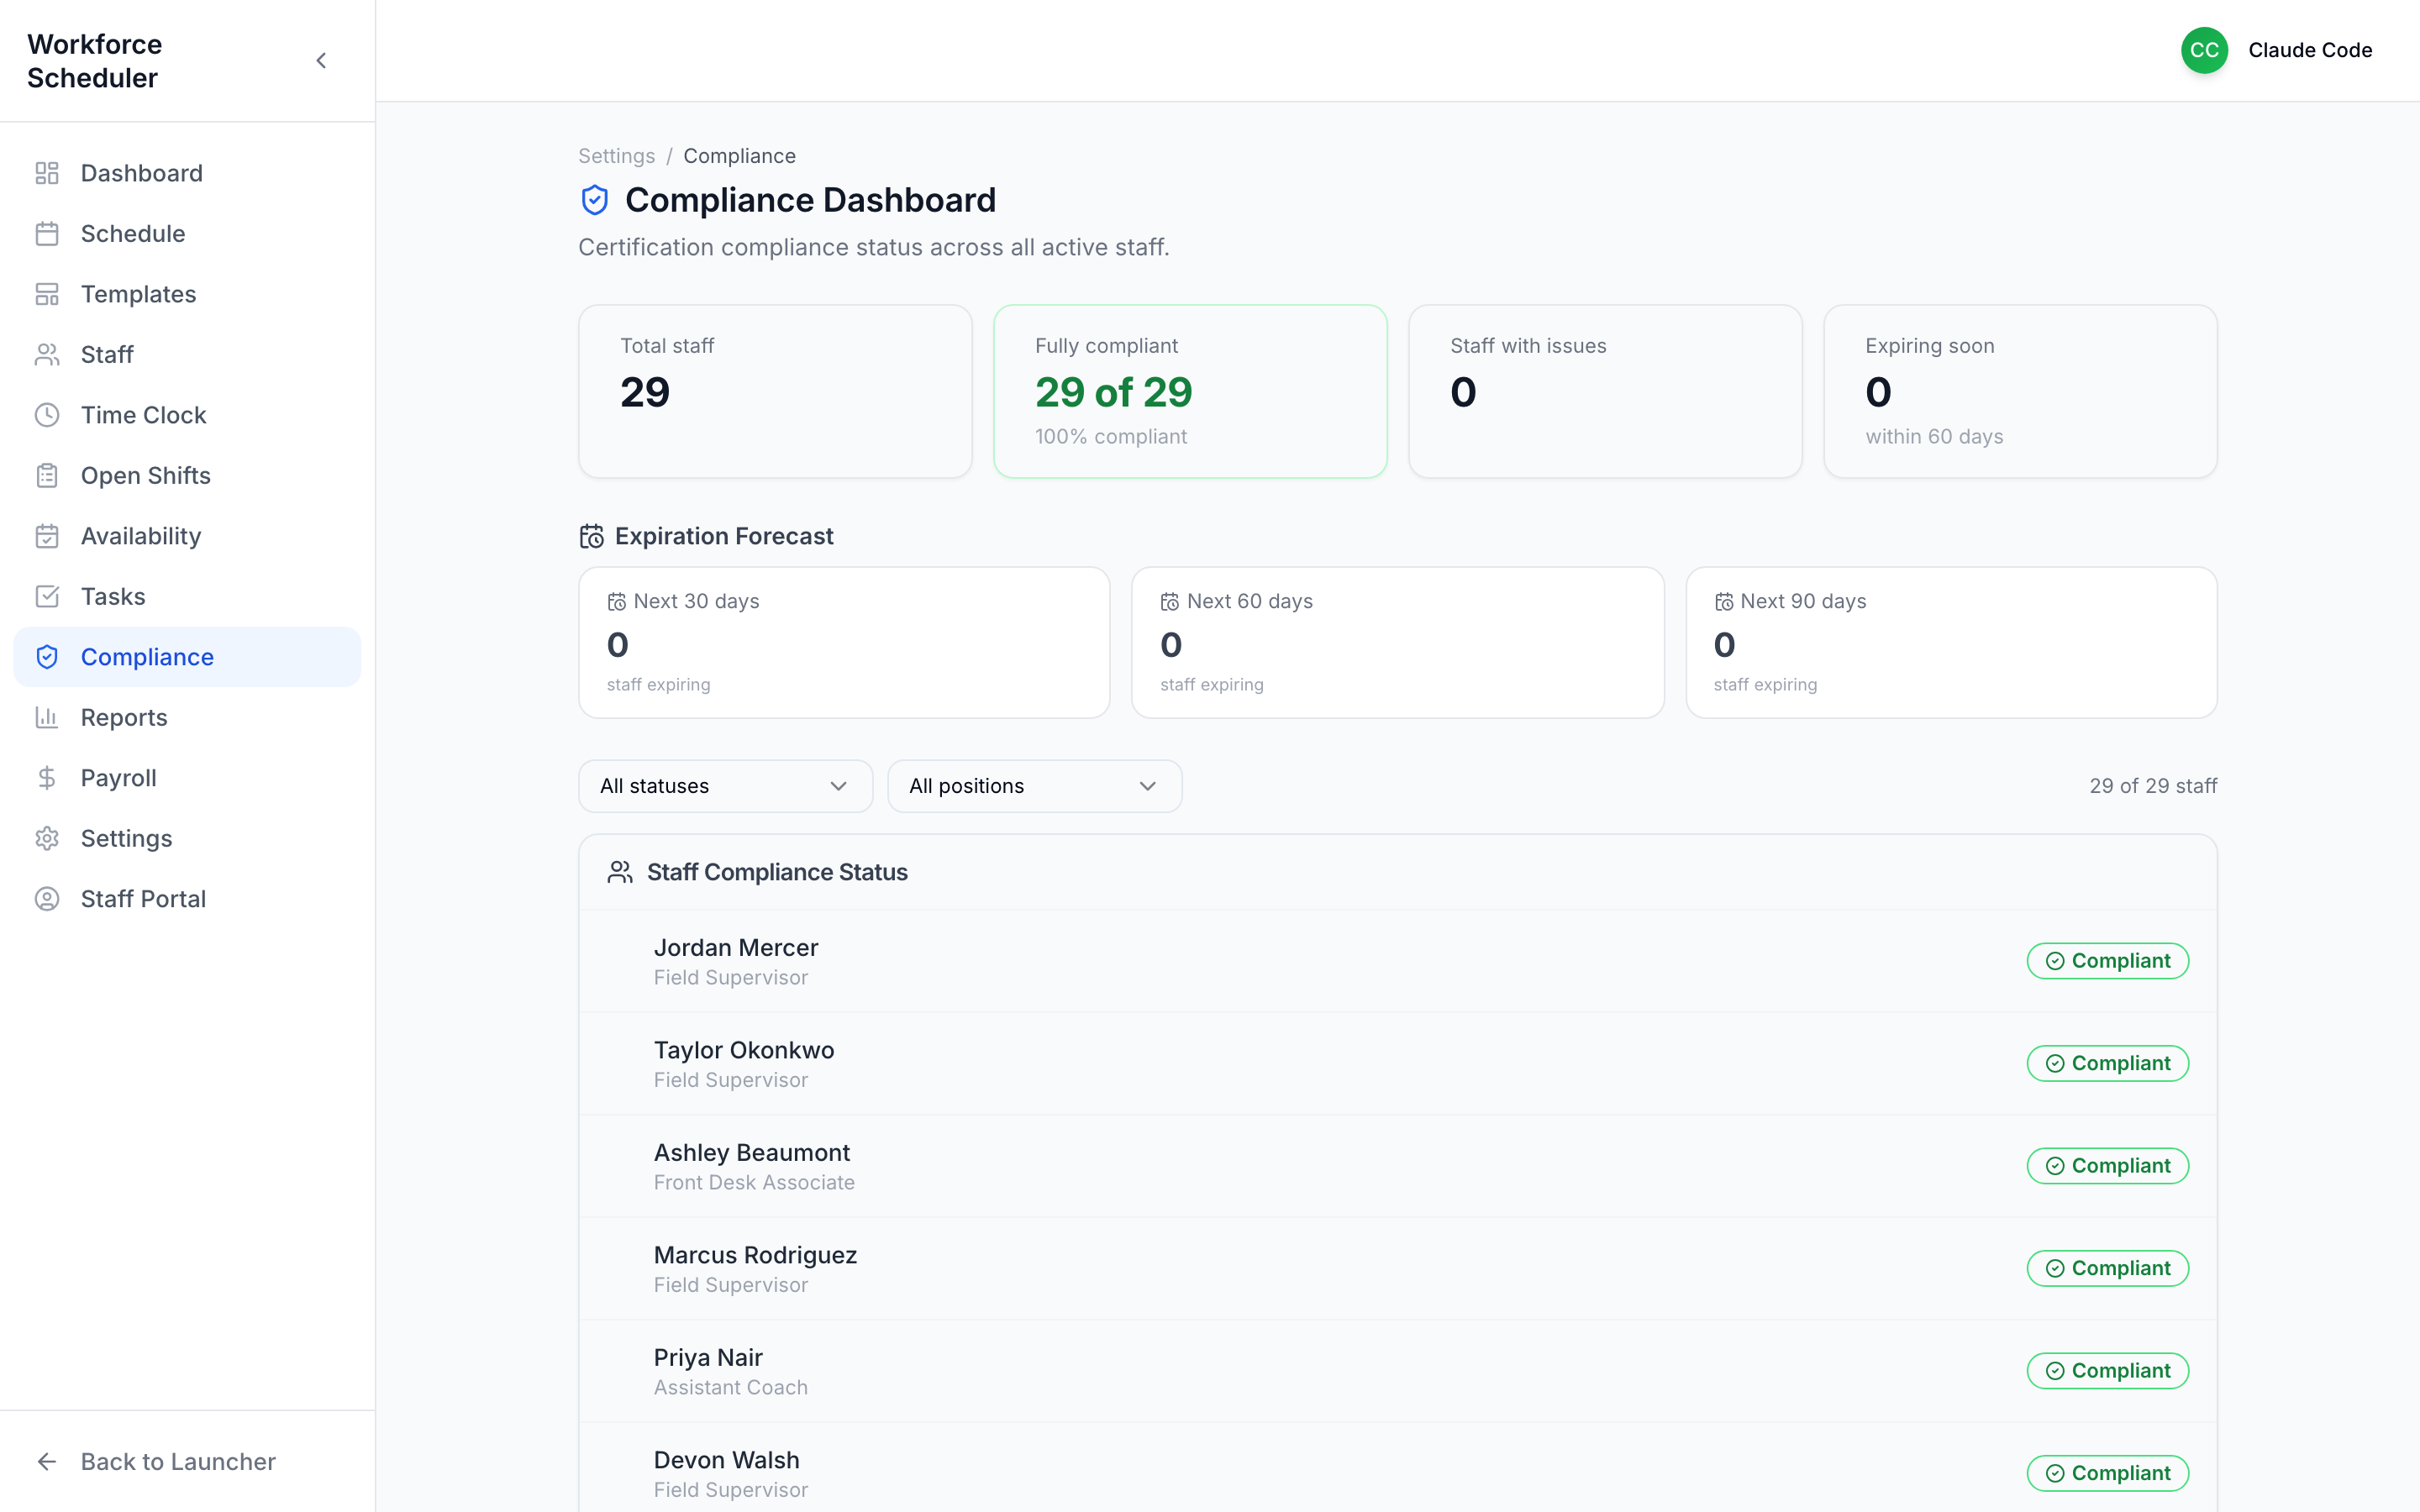Screen dimensions: 2420x1512
Task: Click Devon Walsh's Compliant badge
Action: (x=2107, y=1473)
